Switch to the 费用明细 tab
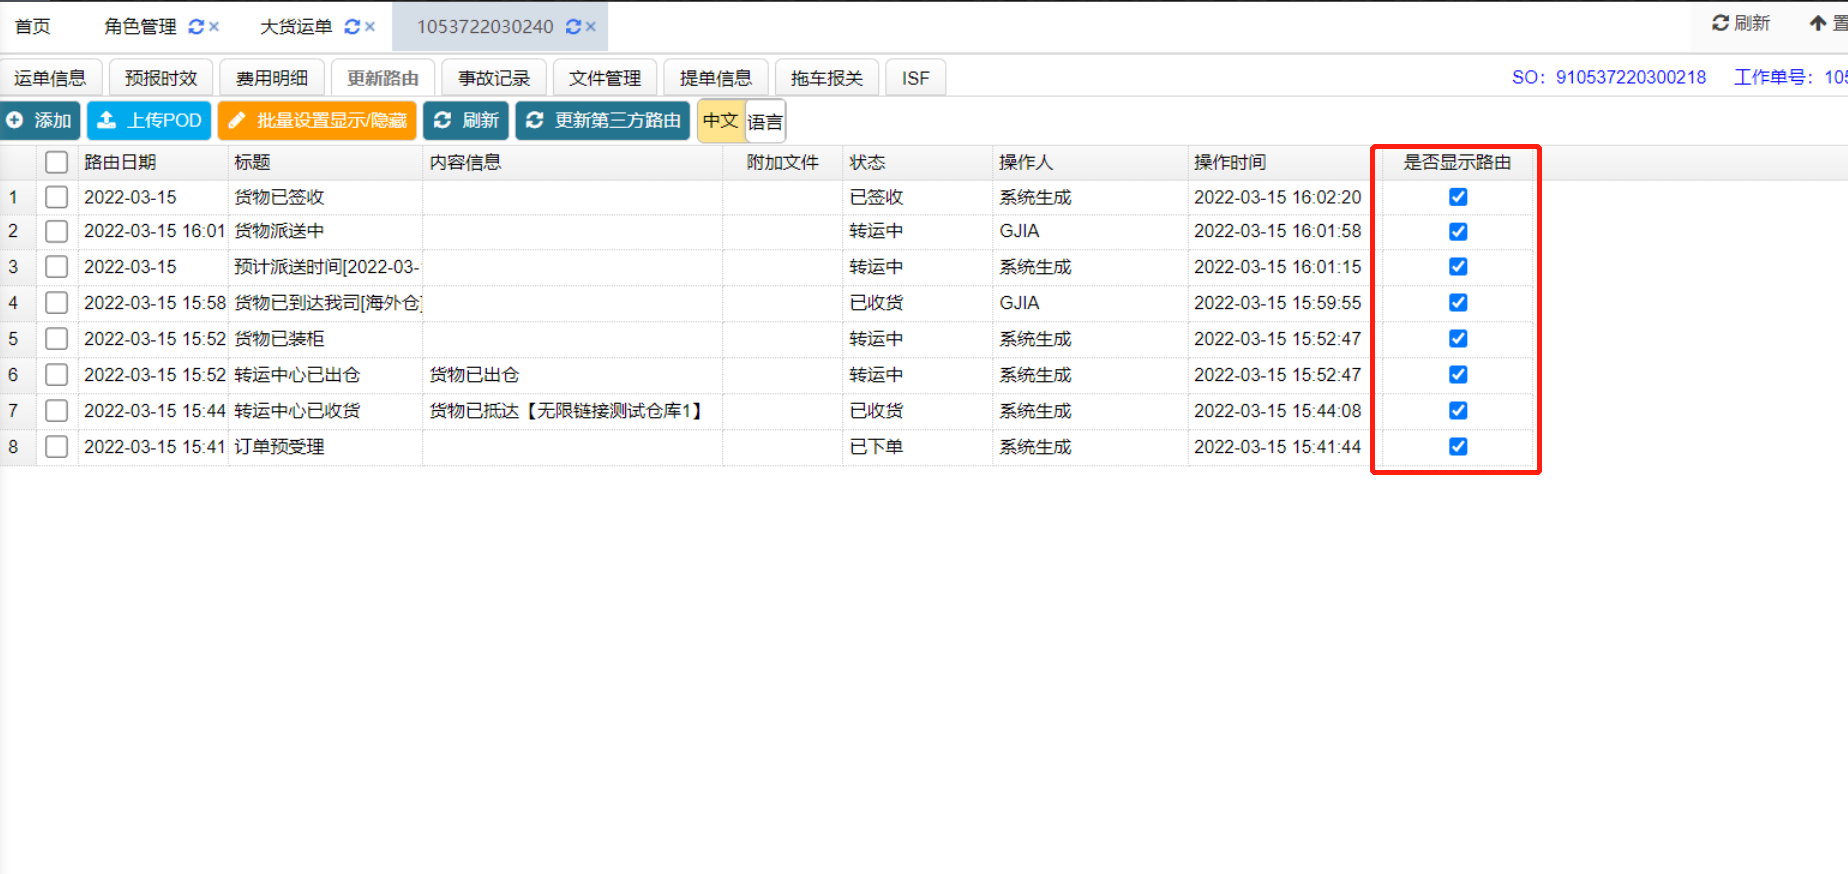Screen dimensions: 1848x874 click(272, 78)
